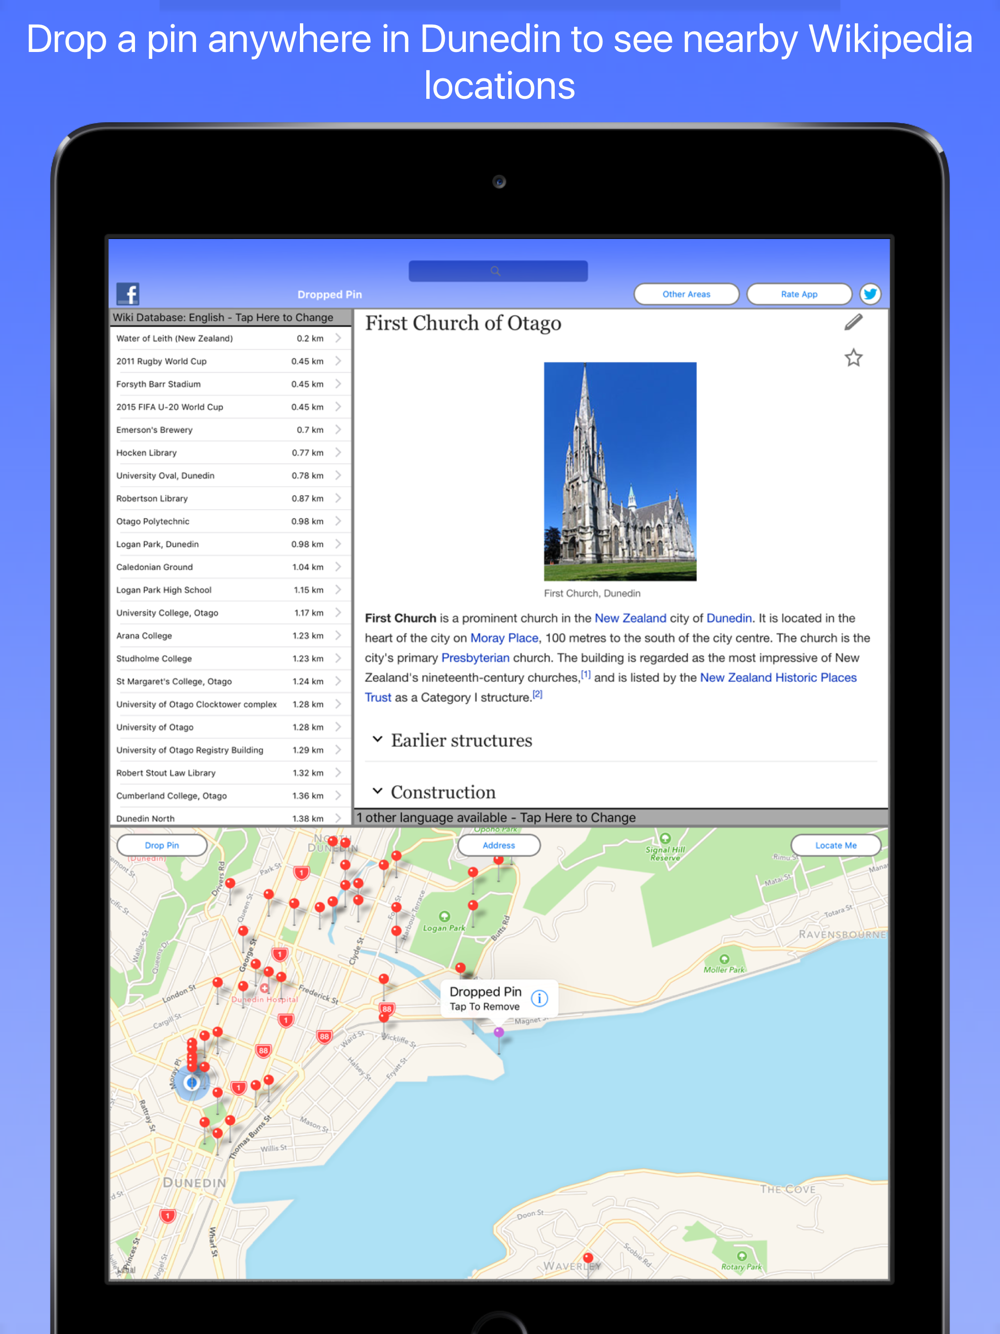Tap the chevron on the Water of Leith row
Viewport: 1000px width, 1334px height.
coord(338,338)
